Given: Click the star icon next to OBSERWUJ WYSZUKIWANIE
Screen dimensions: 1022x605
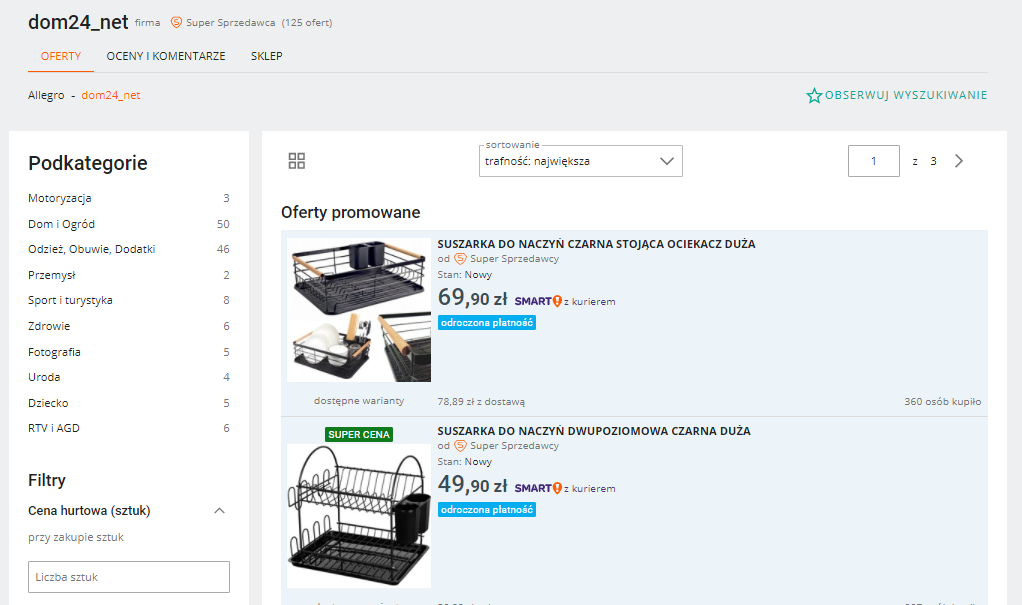Looking at the screenshot, I should point(813,95).
